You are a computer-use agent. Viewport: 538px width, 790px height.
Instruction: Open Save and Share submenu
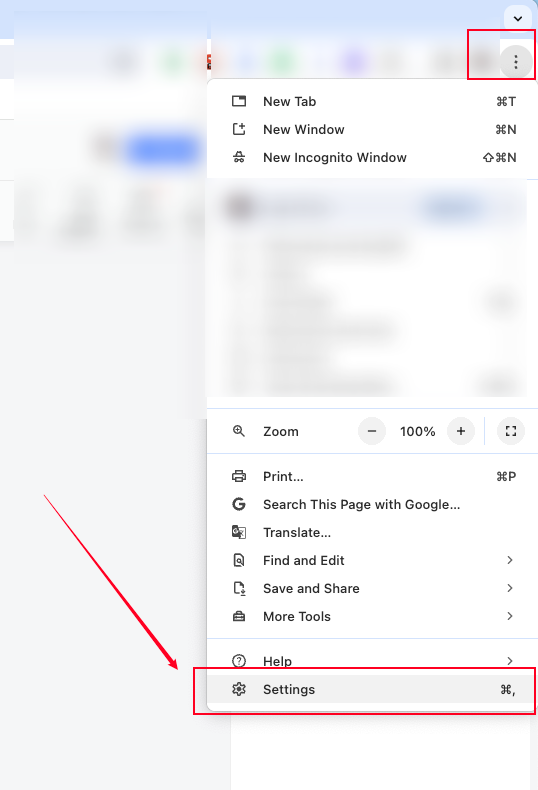tap(374, 588)
